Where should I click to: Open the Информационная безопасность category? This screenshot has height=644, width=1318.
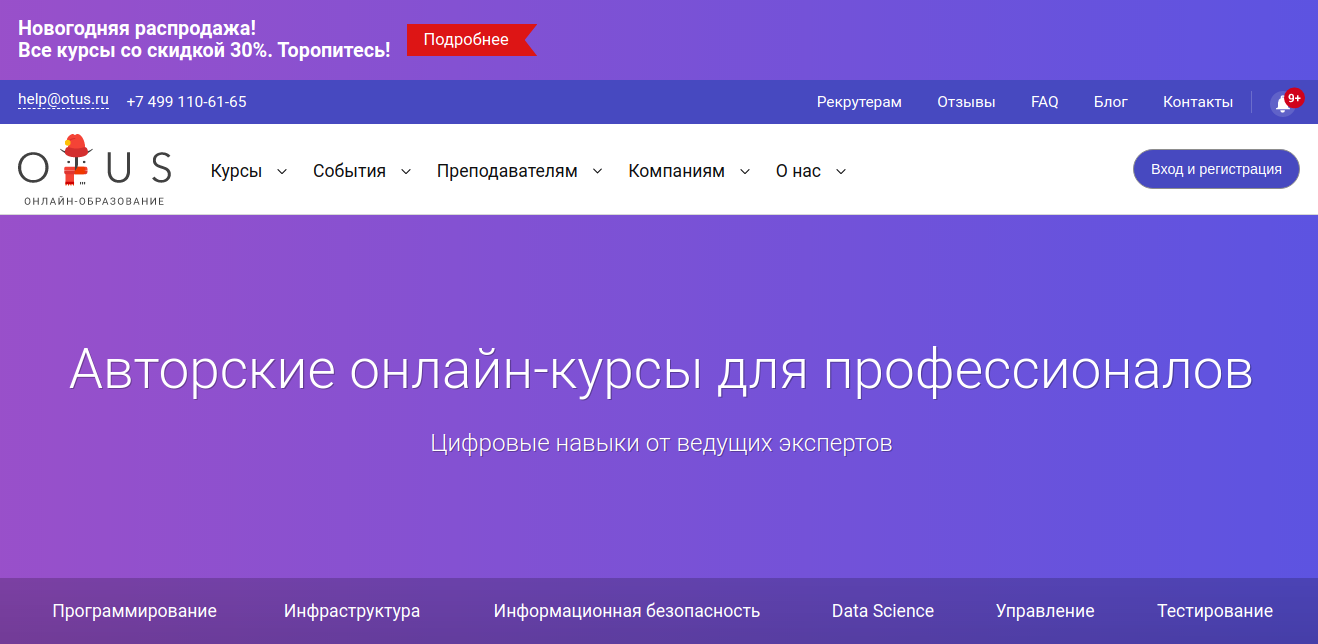coord(627,610)
